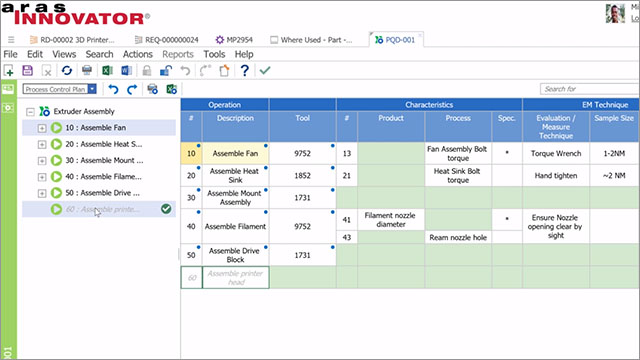The image size is (640, 360).
Task: Click the blue Undo arrow in secondary toolbar
Action: pos(113,89)
